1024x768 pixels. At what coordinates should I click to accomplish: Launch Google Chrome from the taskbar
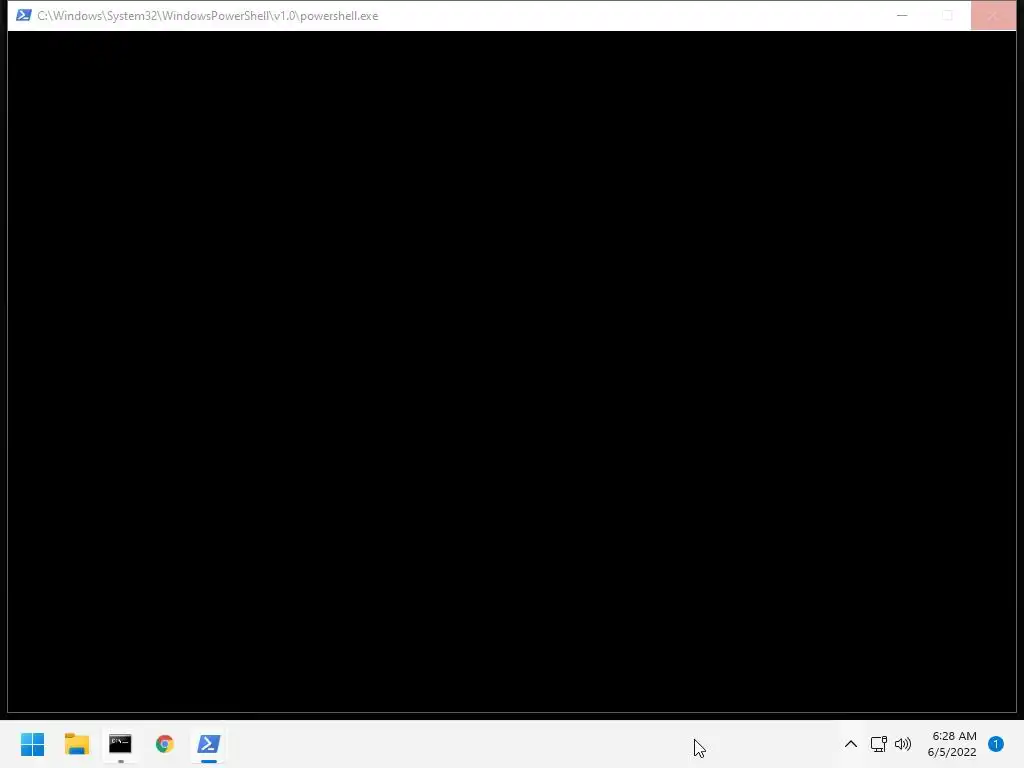[165, 744]
